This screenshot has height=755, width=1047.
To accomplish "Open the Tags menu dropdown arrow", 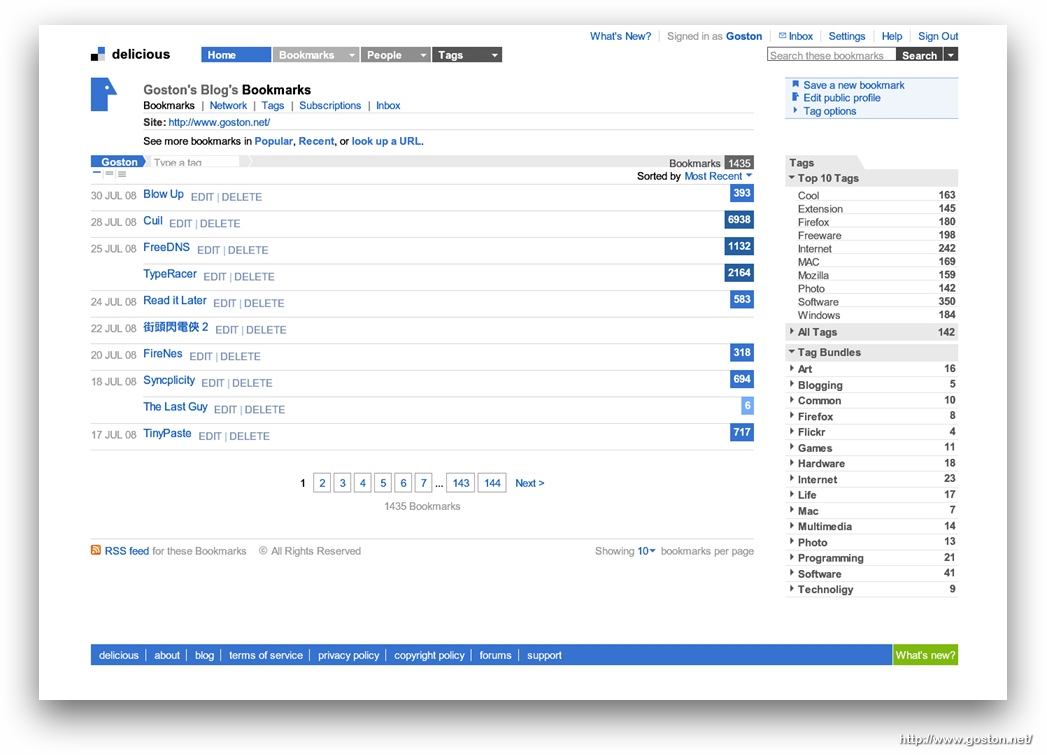I will point(494,55).
